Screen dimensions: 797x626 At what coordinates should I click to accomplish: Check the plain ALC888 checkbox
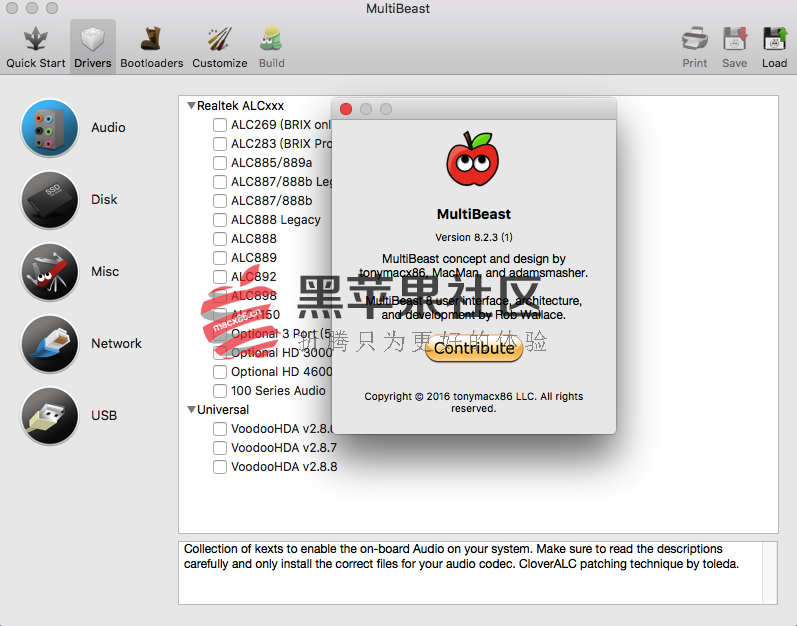click(x=220, y=239)
